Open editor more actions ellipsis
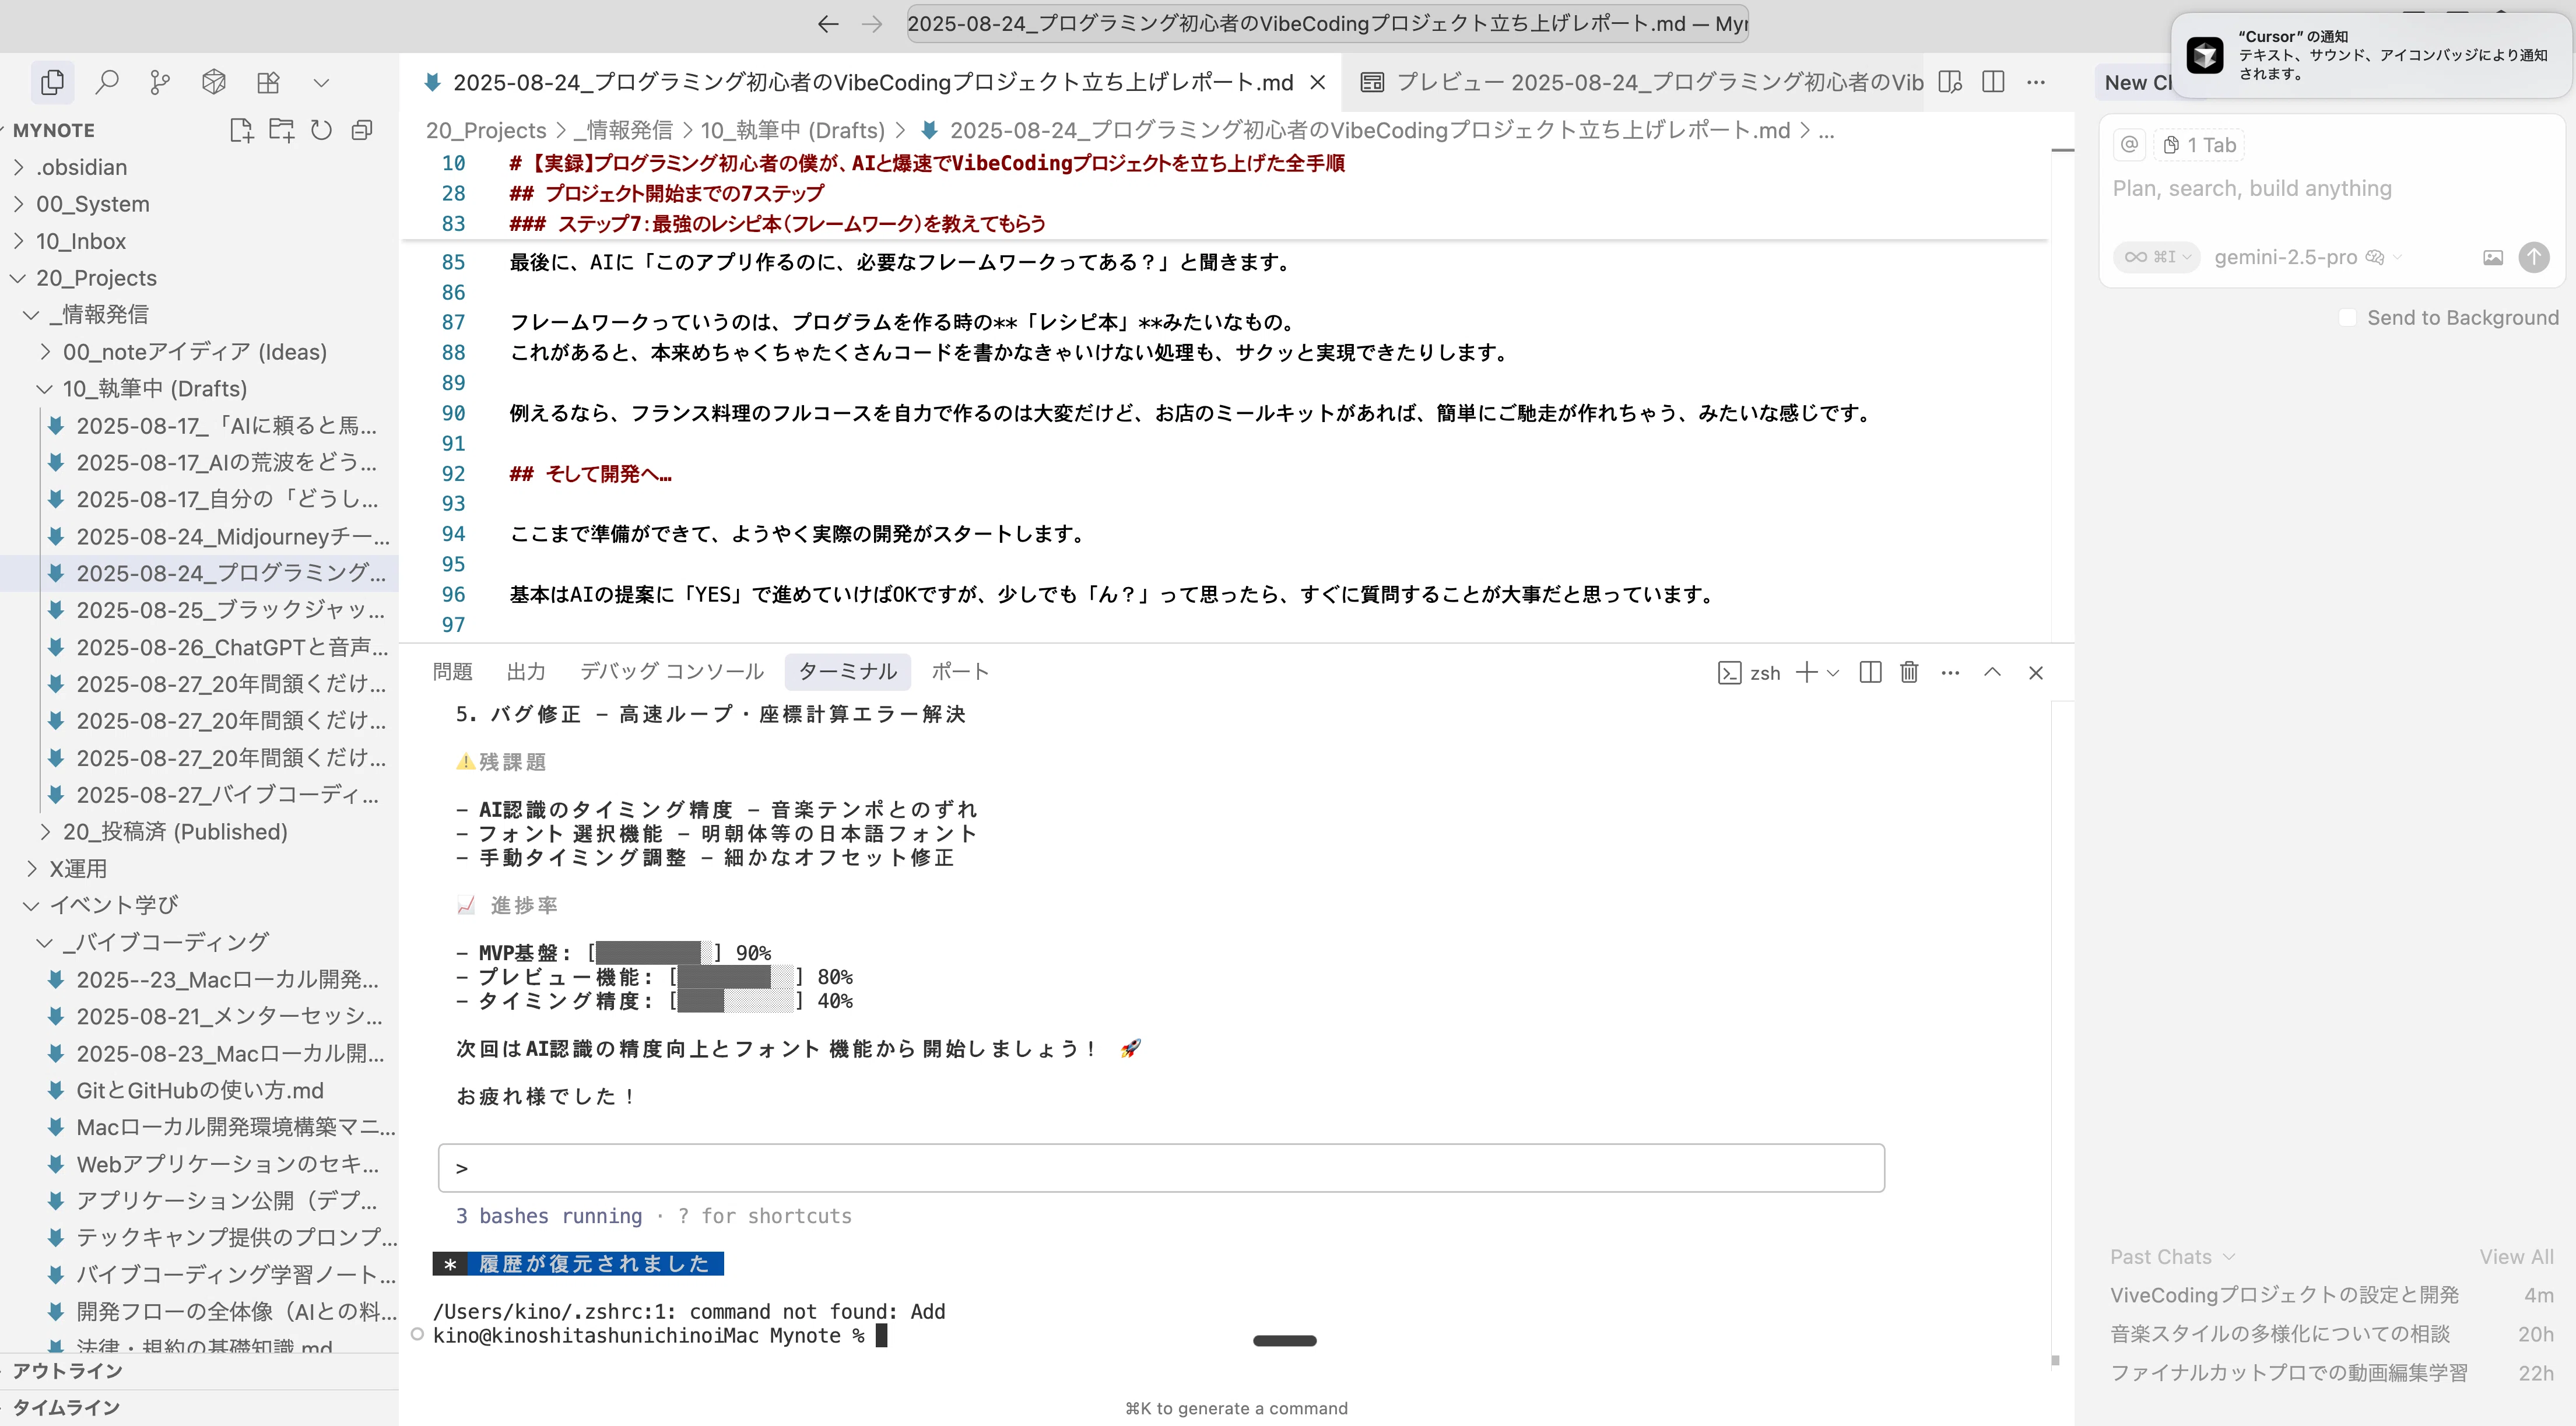2576x1426 pixels. click(x=2036, y=82)
